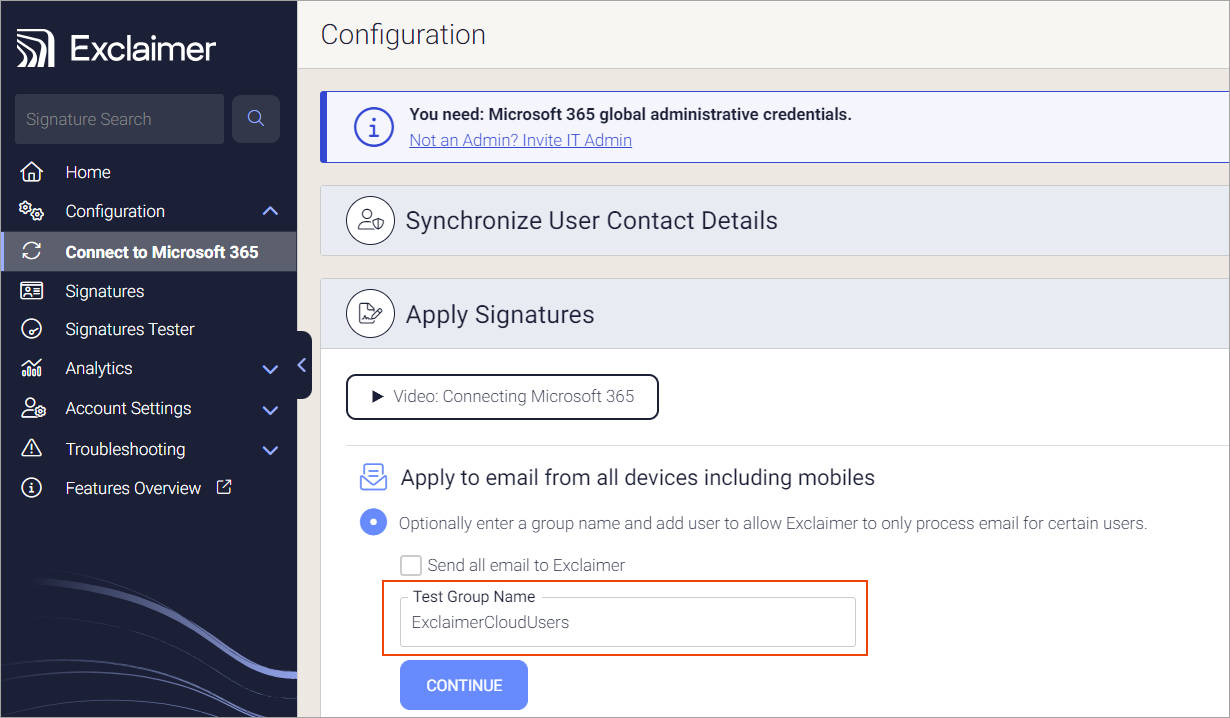The image size is (1230, 718).
Task: Expand the Analytics submenu chevron
Action: pyautogui.click(x=270, y=369)
